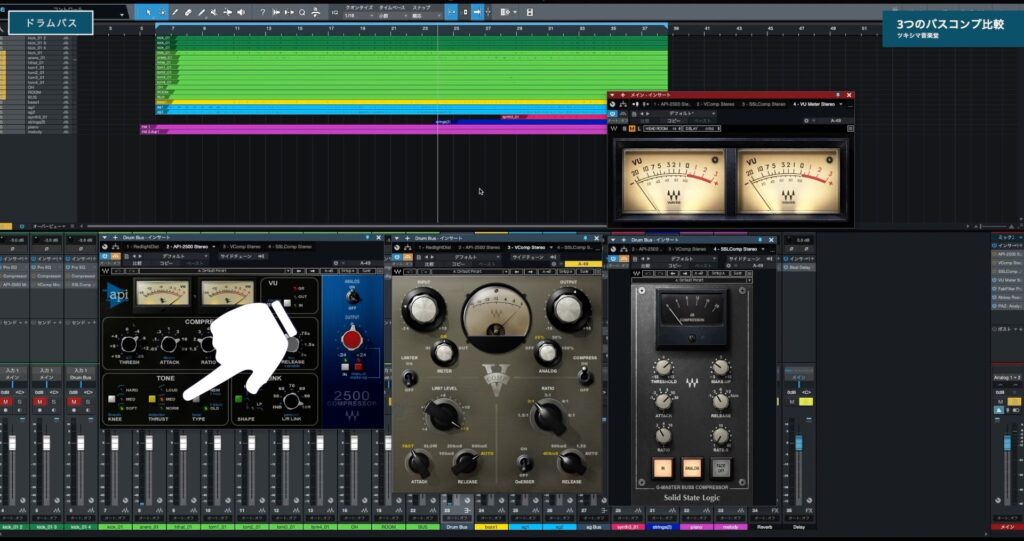
Task: Click the ANALOG knob on API-2500
Action: [x=353, y=296]
